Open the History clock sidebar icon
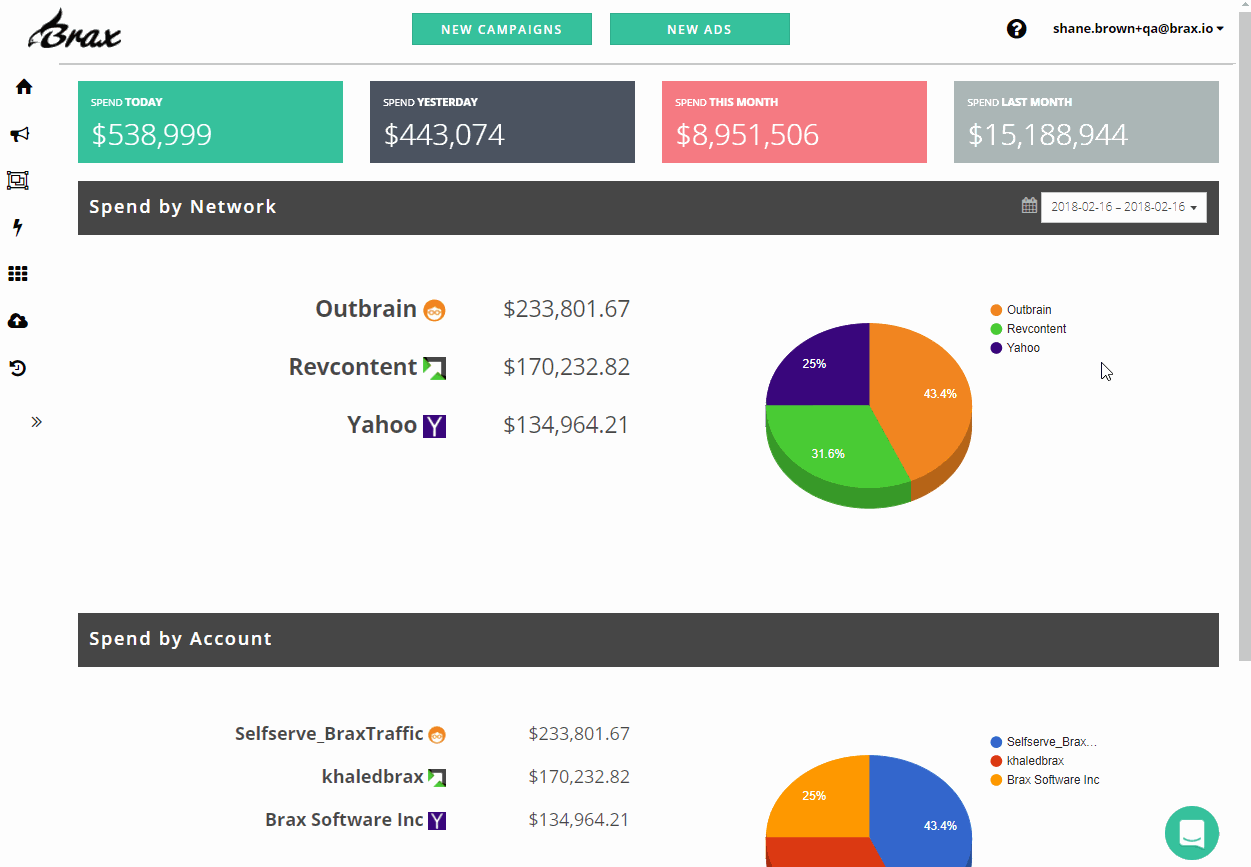The height and width of the screenshot is (867, 1251). 18,368
